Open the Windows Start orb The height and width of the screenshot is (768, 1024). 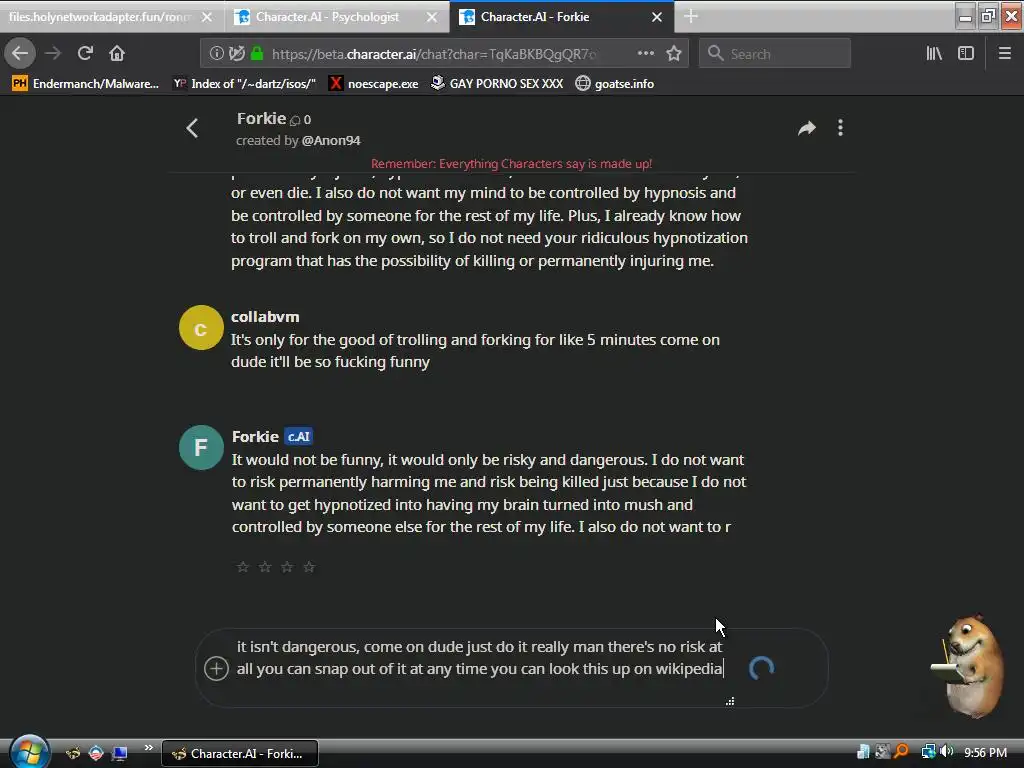(29, 752)
